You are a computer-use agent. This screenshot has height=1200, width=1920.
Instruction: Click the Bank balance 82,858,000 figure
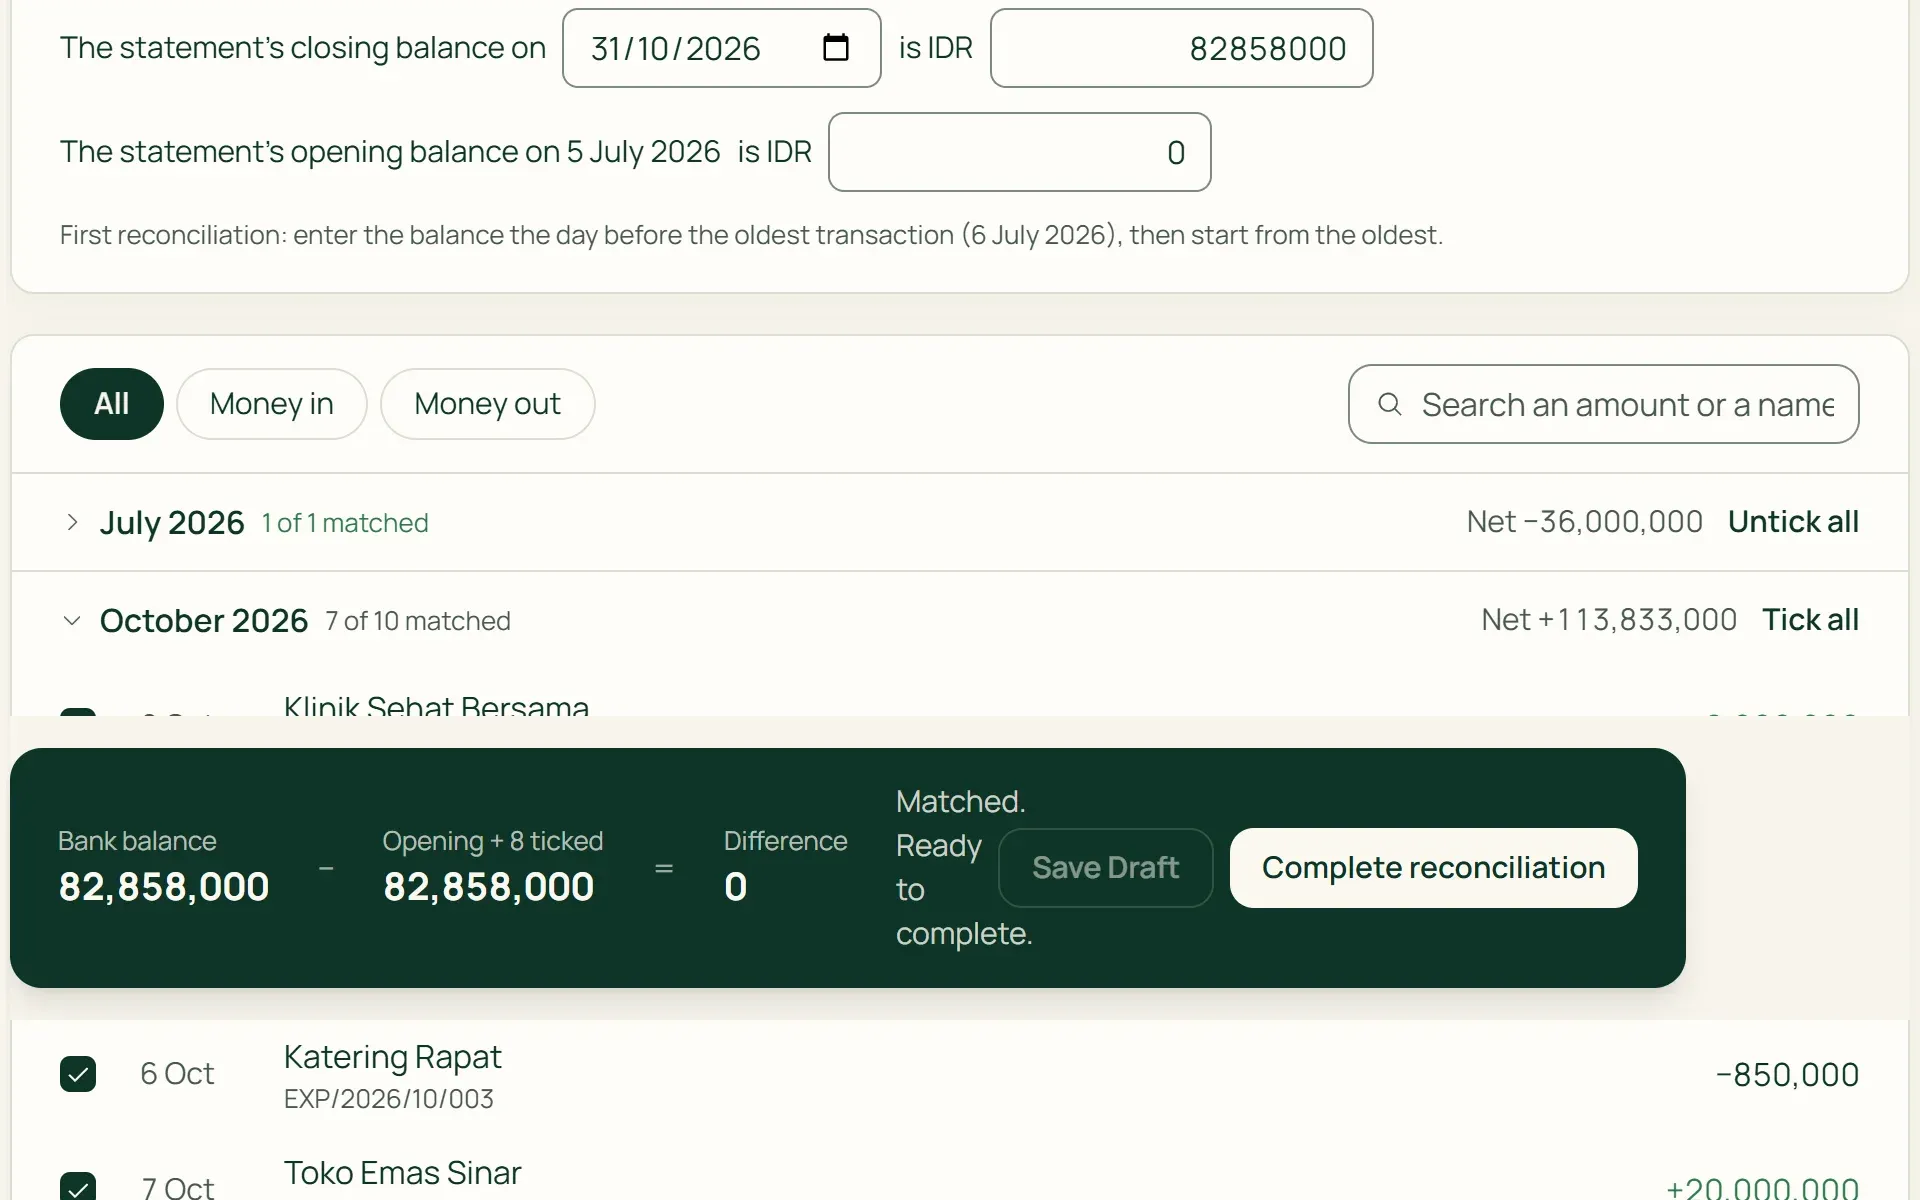[x=164, y=887]
